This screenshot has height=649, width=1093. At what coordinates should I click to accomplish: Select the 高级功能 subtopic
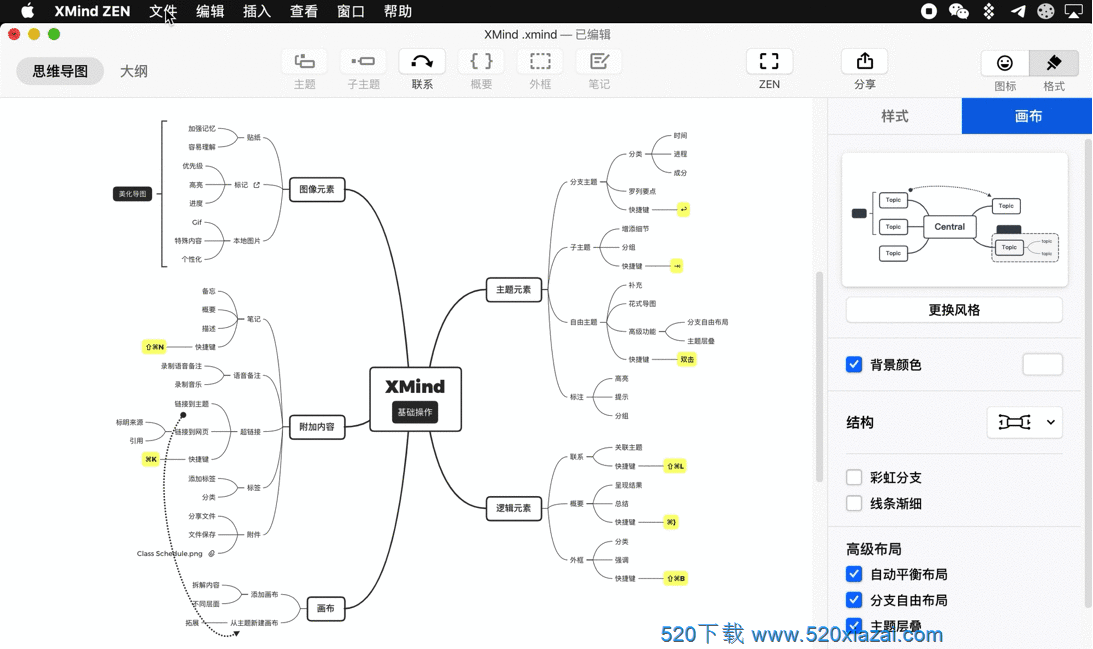(x=642, y=331)
